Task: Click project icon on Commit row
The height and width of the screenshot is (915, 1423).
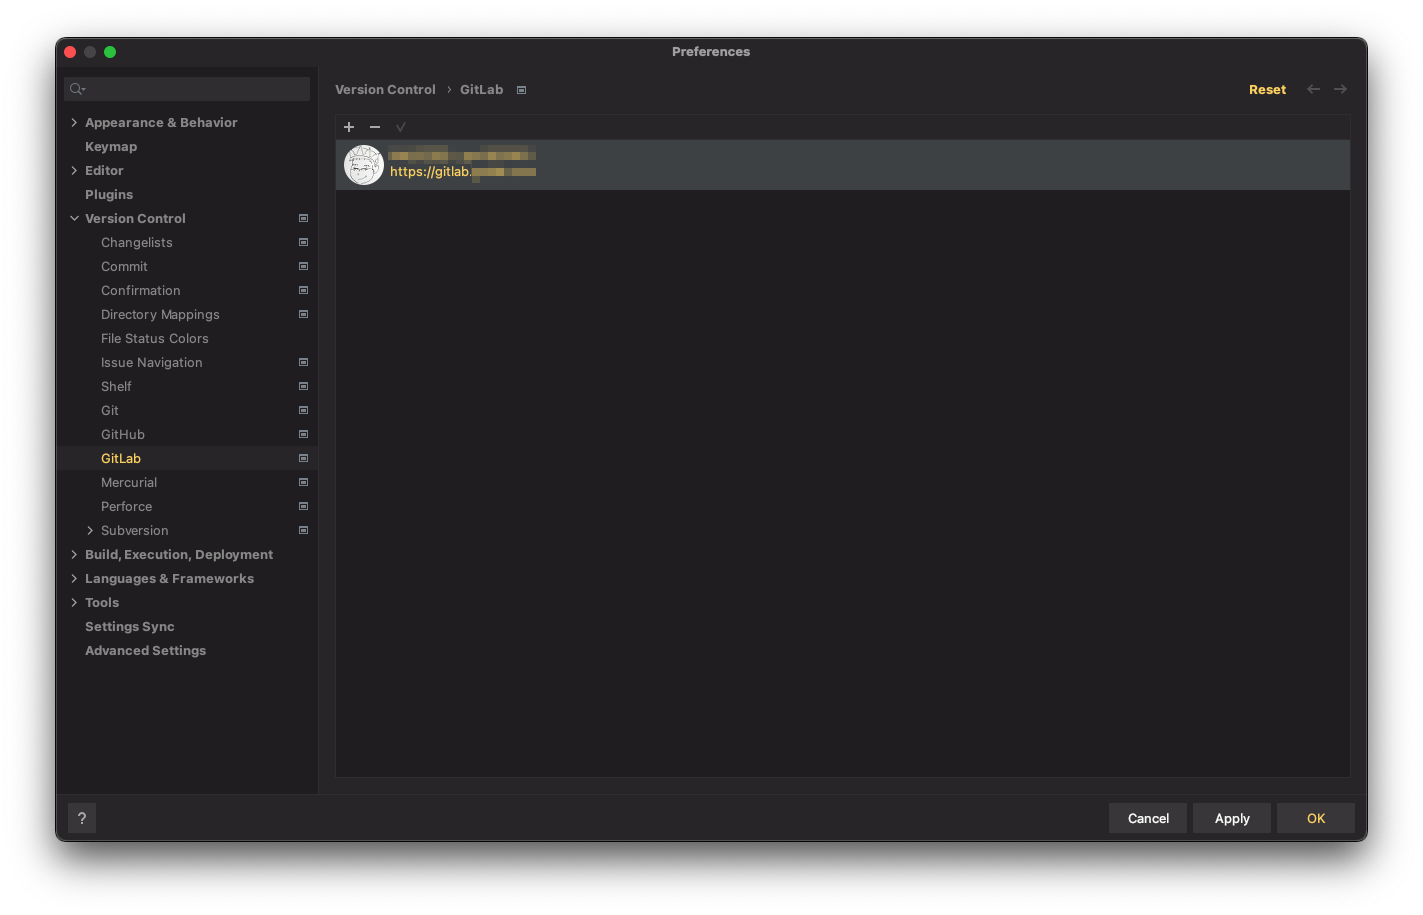Action: point(303,266)
